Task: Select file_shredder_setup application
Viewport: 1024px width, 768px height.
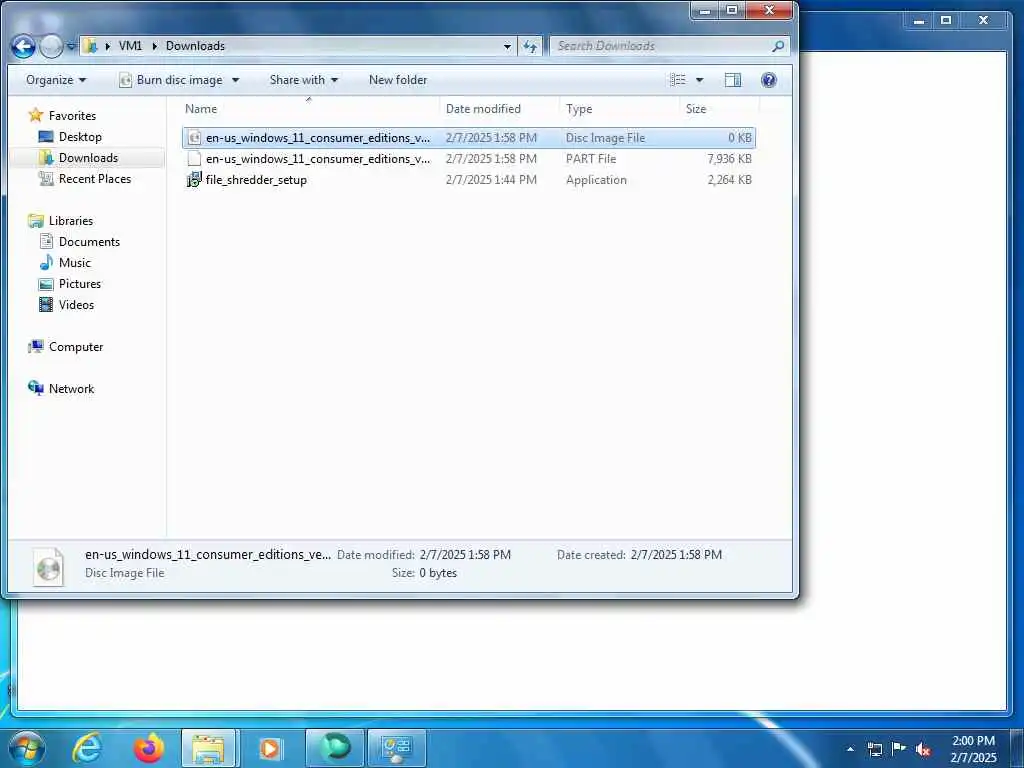Action: pos(468,180)
